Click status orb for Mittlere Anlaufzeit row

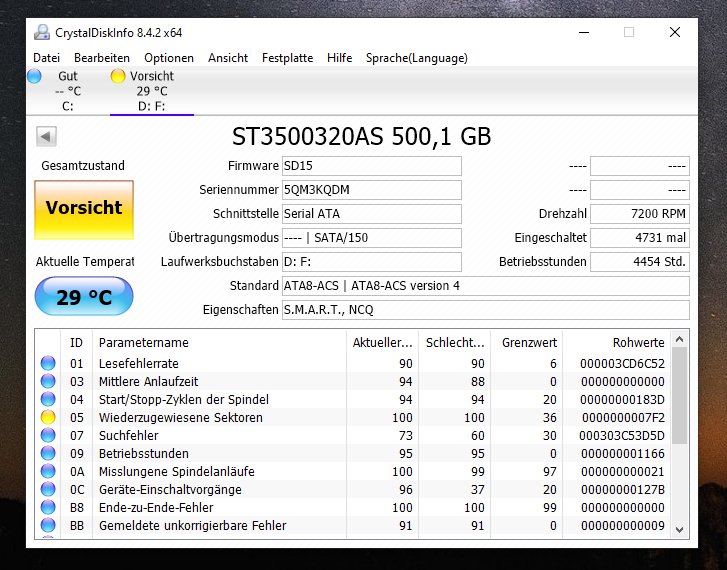pyautogui.click(x=48, y=381)
